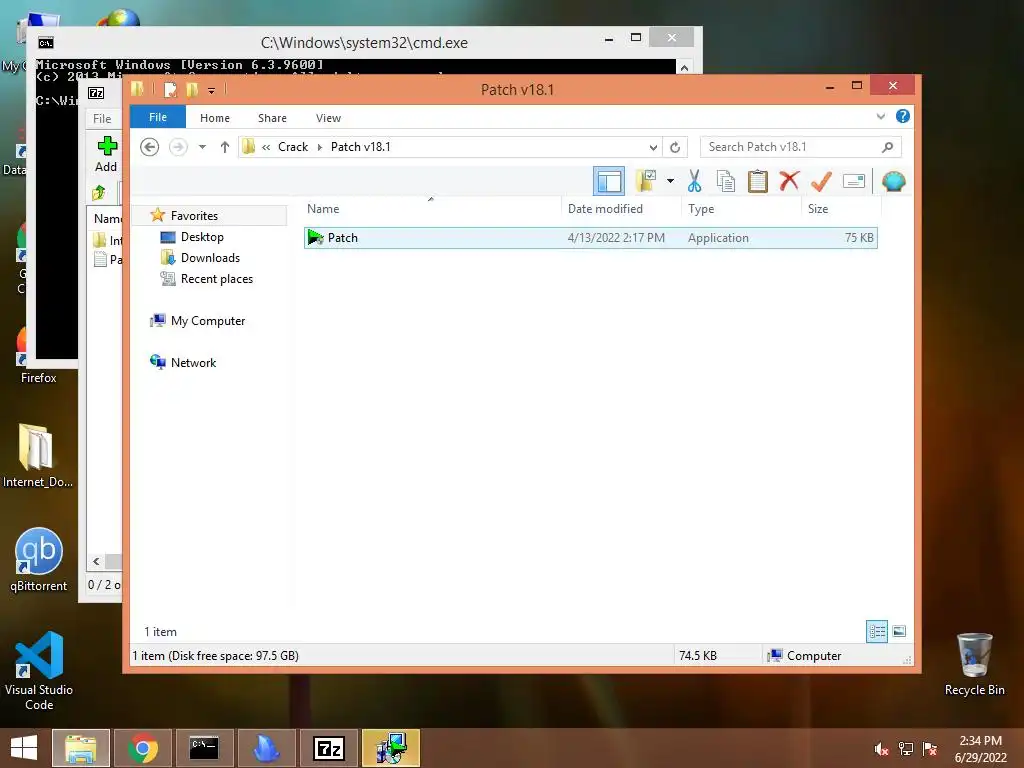Toggle the navigation pane layout button
The height and width of the screenshot is (768, 1024).
click(609, 182)
